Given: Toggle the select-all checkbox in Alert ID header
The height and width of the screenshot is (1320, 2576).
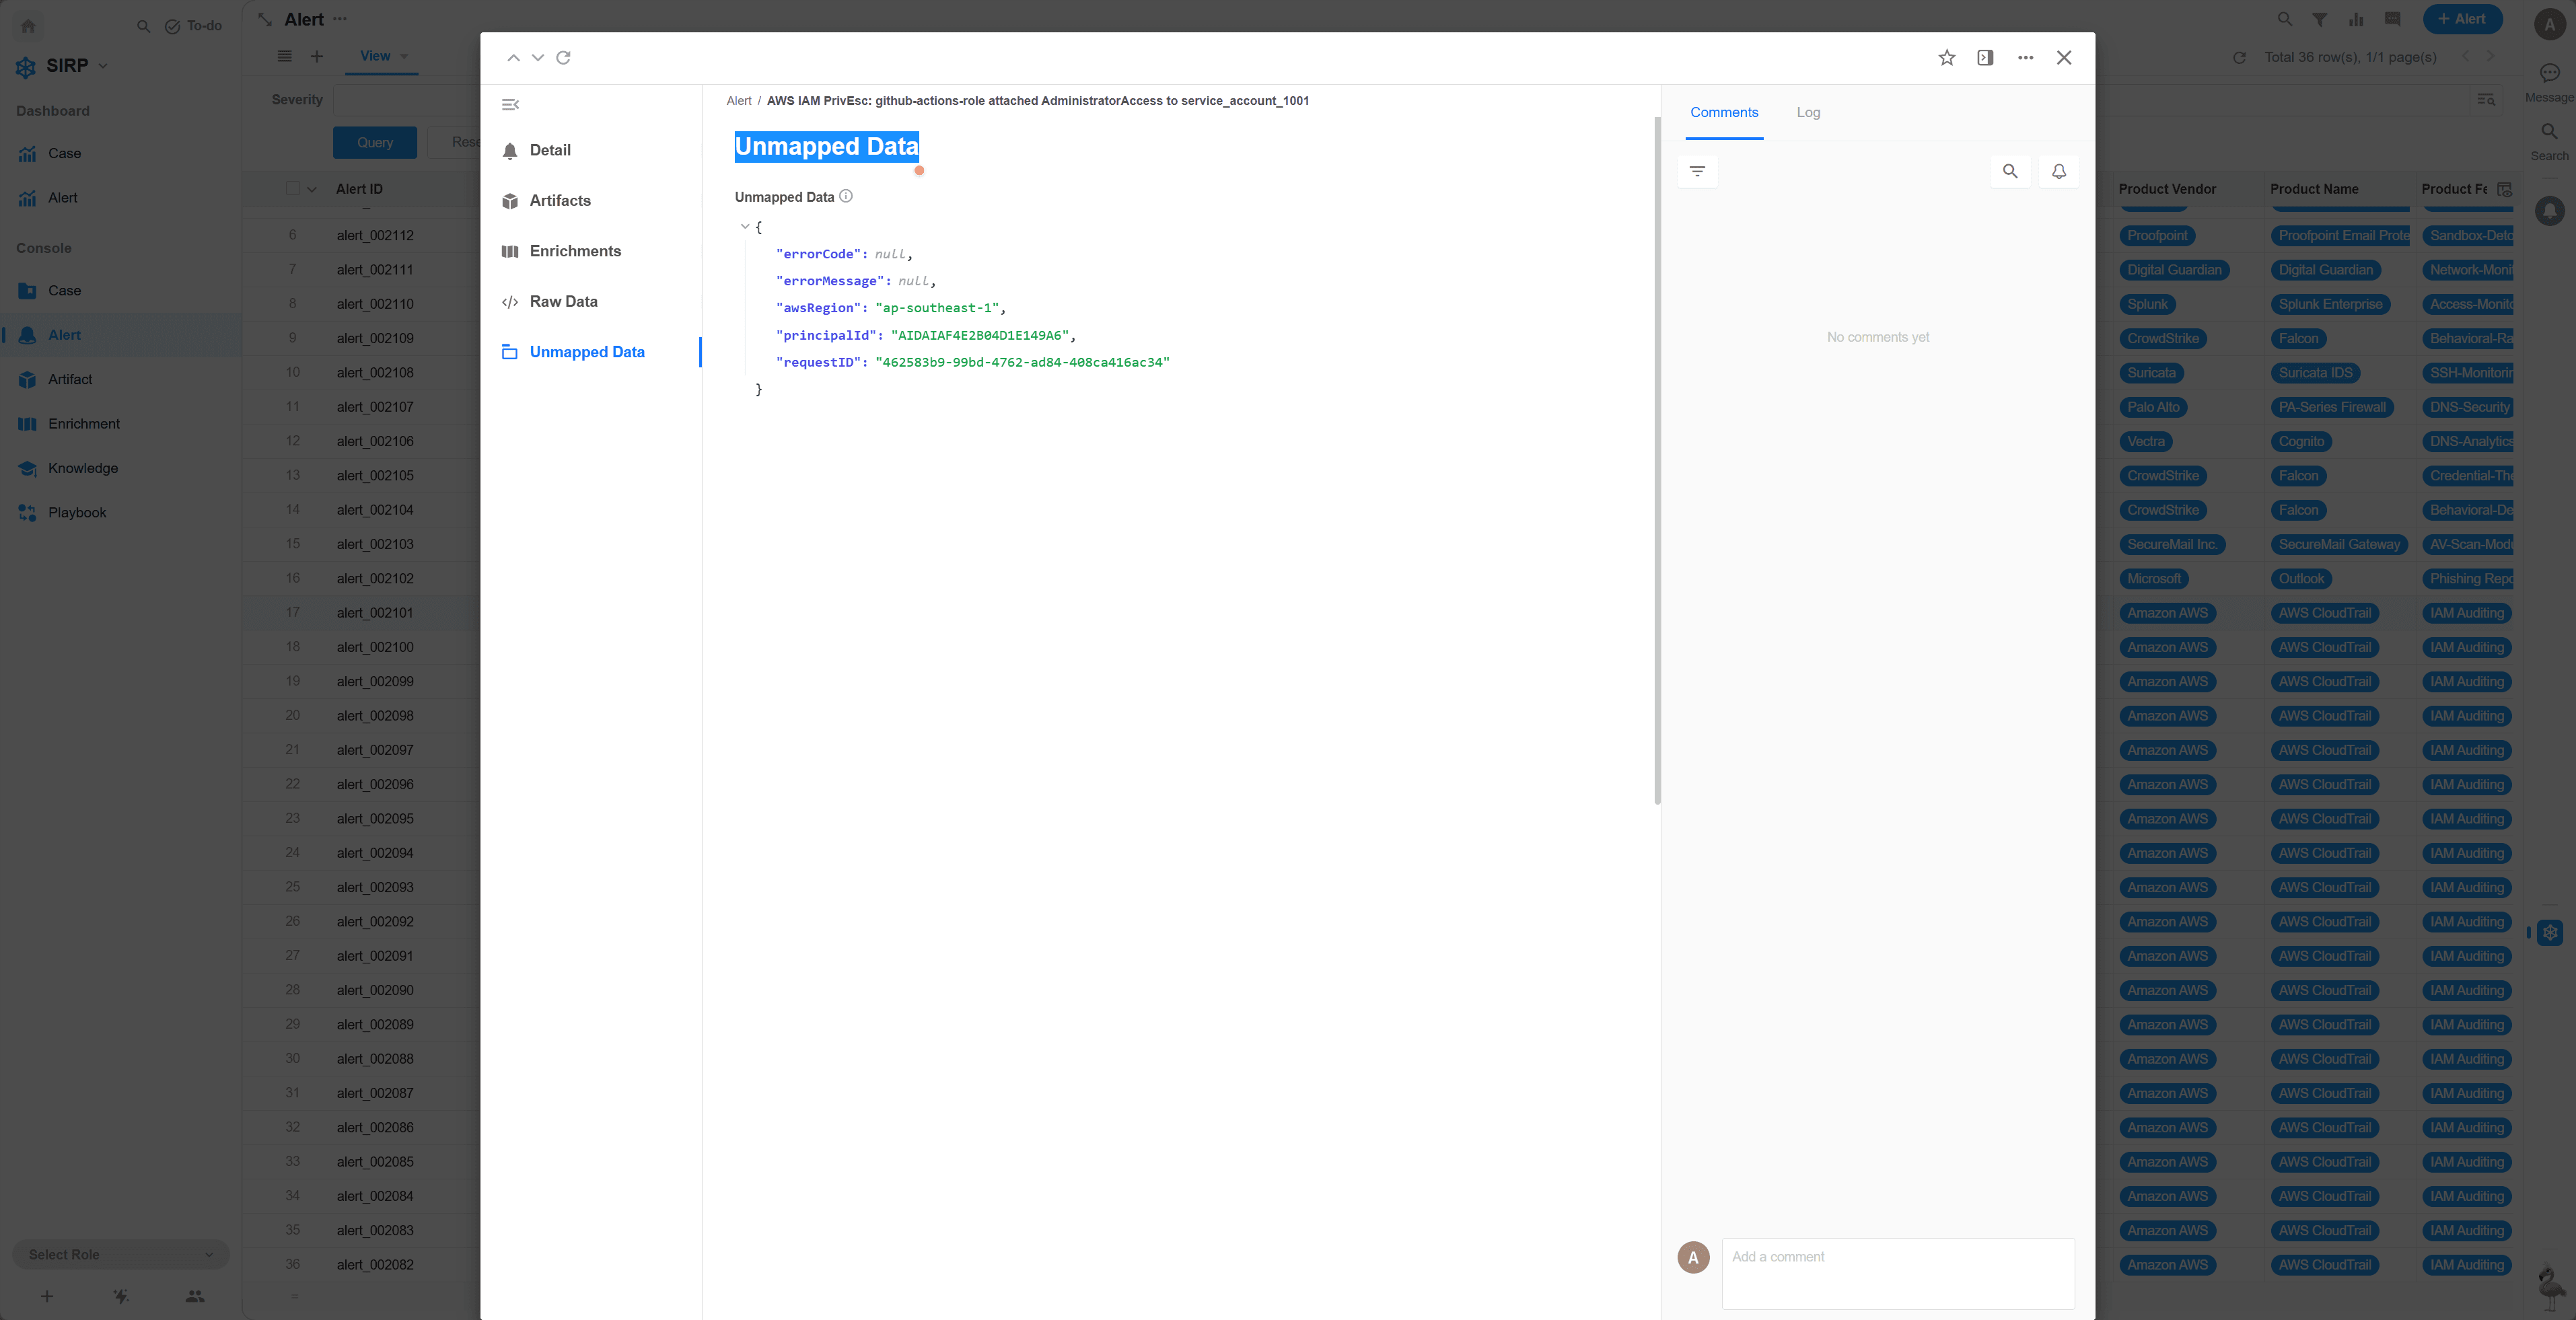Looking at the screenshot, I should click(293, 189).
